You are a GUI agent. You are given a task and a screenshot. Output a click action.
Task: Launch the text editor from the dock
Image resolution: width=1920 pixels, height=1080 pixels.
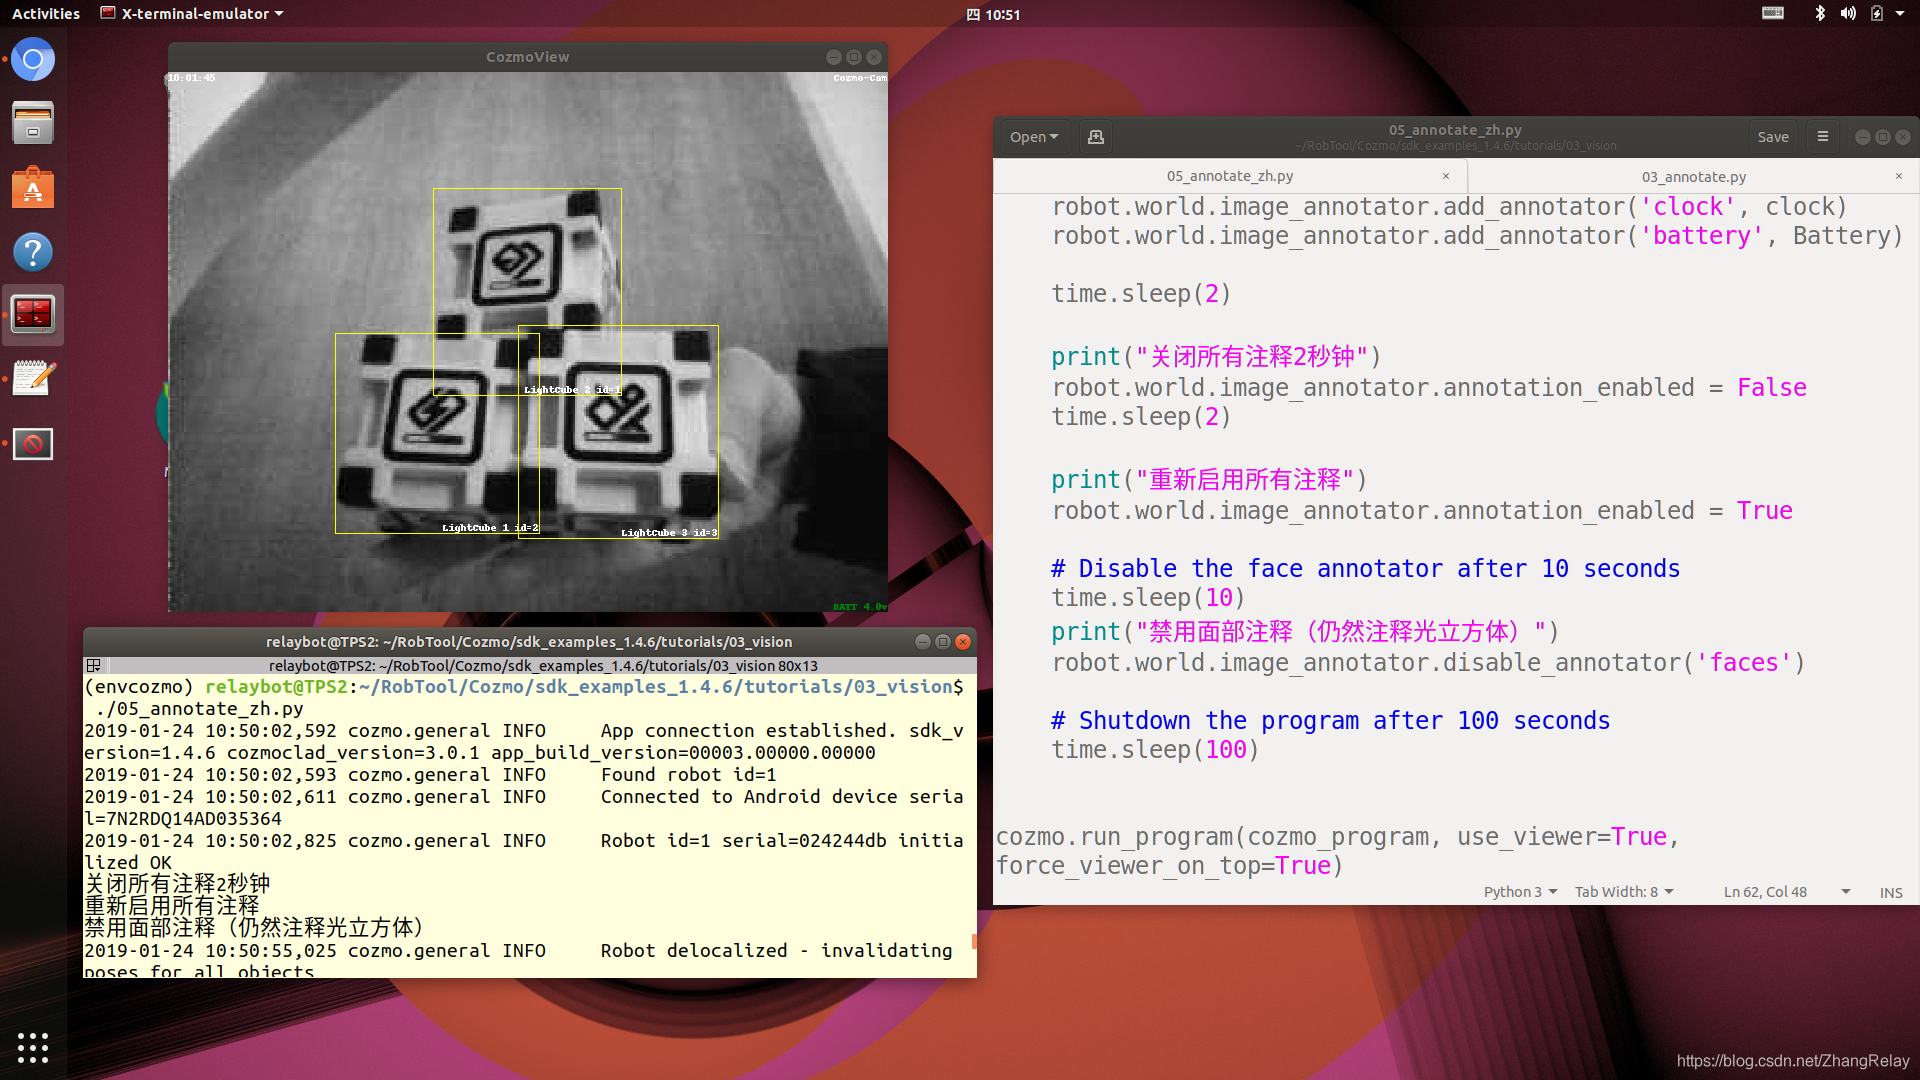33,378
